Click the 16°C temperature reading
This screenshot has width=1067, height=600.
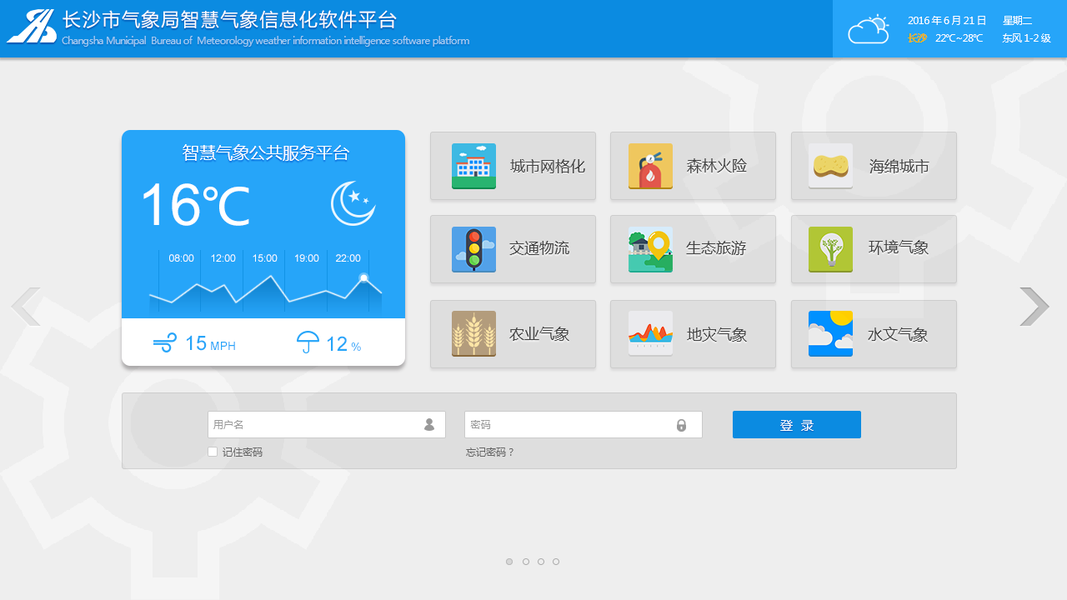pyautogui.click(x=196, y=205)
